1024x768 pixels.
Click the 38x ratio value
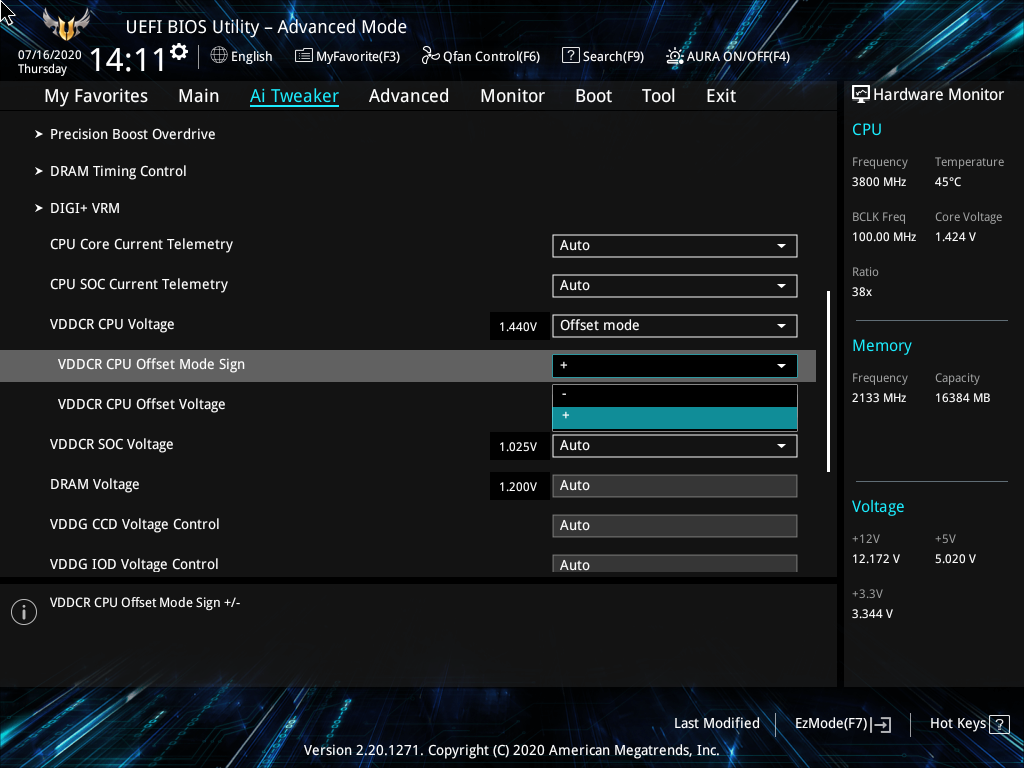(x=861, y=292)
